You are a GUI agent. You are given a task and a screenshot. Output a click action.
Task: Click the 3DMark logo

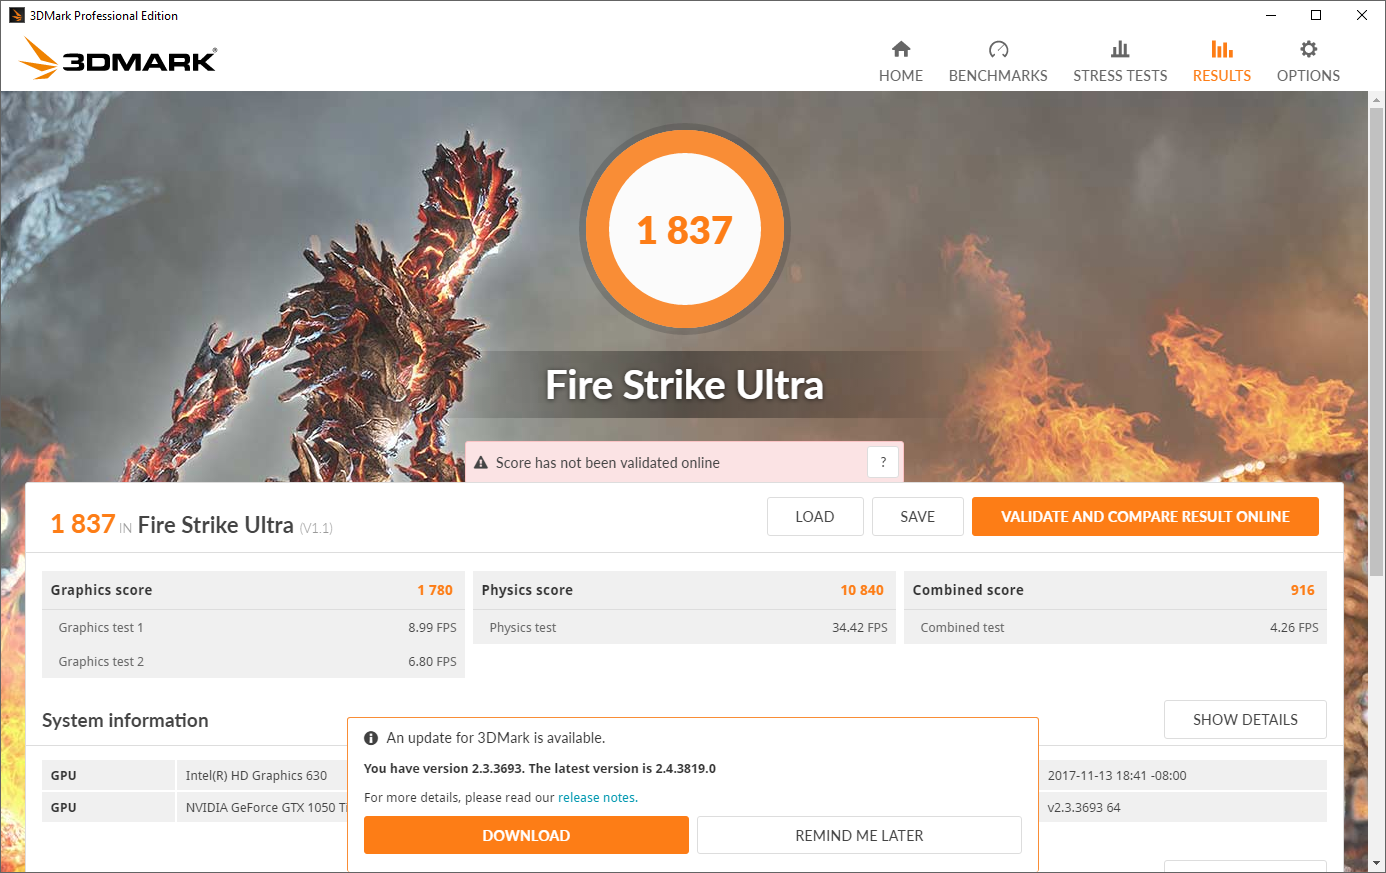coord(118,59)
